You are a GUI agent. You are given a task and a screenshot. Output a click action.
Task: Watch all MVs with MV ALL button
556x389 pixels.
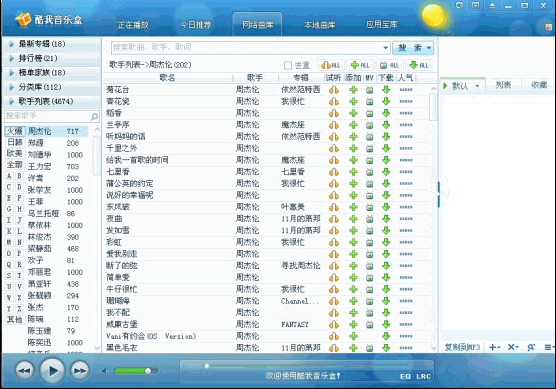click(x=389, y=65)
